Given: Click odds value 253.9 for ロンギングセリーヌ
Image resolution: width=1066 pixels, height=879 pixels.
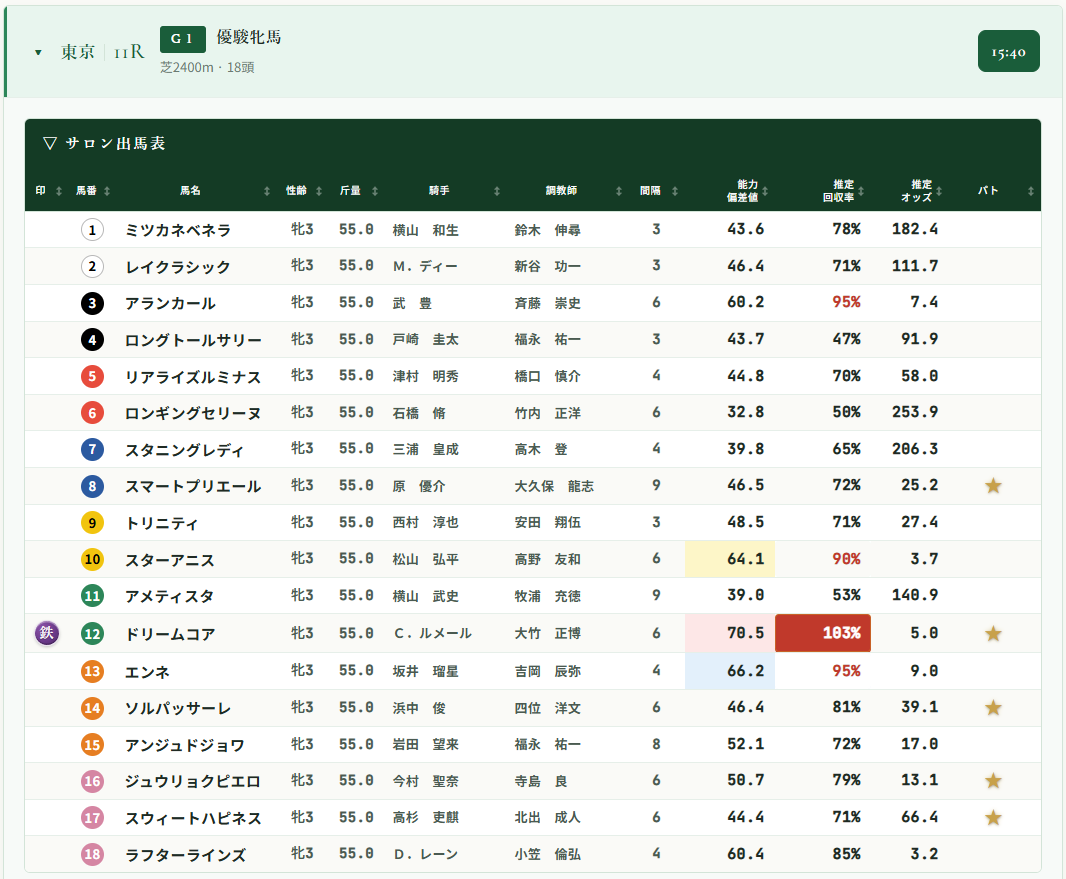Looking at the screenshot, I should click(915, 412).
